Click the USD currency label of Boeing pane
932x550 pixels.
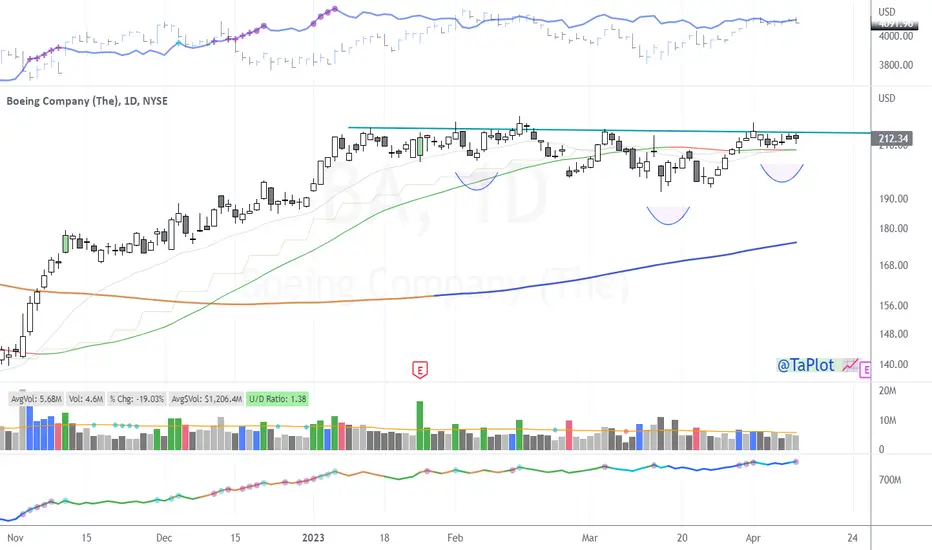point(887,98)
